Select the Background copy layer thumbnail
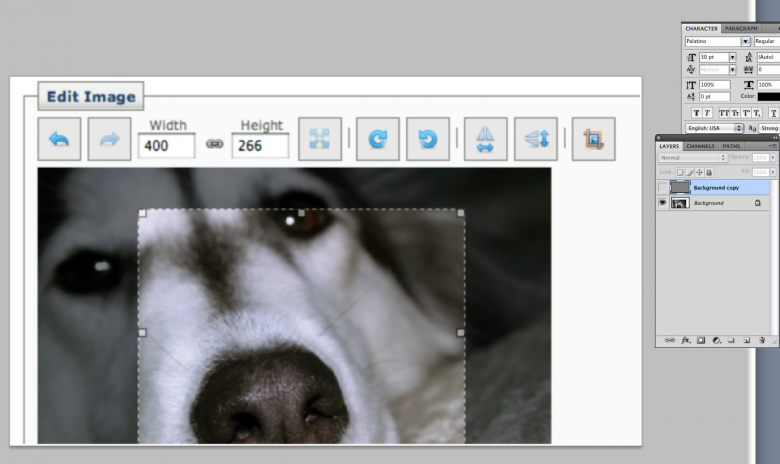780x464 pixels. tap(680, 187)
